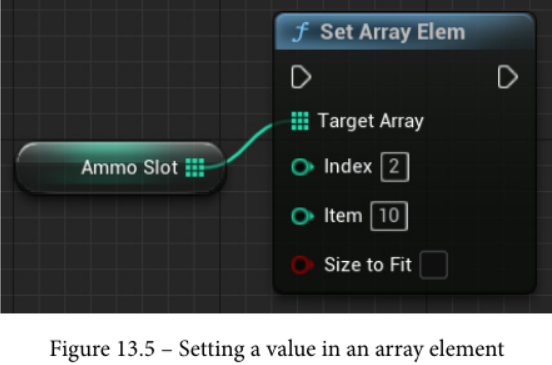Click the wire connecting Ammo Slot to Target Array
This screenshot has height=365, width=552.
(x=249, y=144)
